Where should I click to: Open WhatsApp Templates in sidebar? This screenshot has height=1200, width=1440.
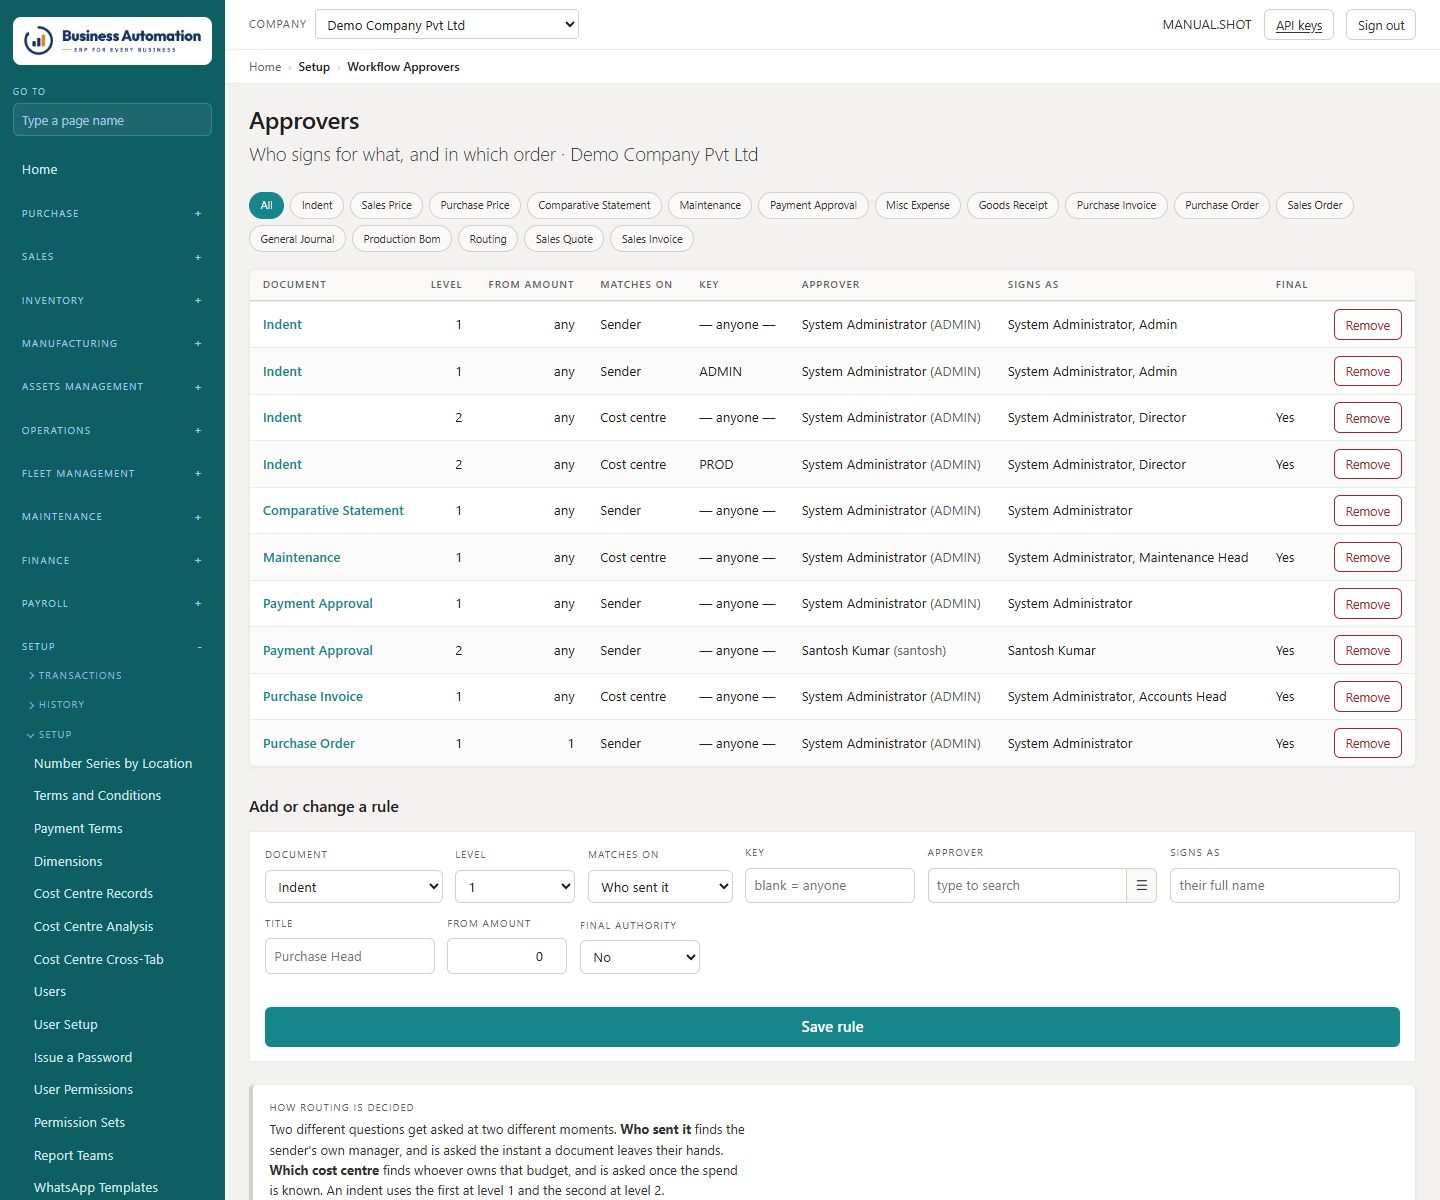click(96, 1188)
